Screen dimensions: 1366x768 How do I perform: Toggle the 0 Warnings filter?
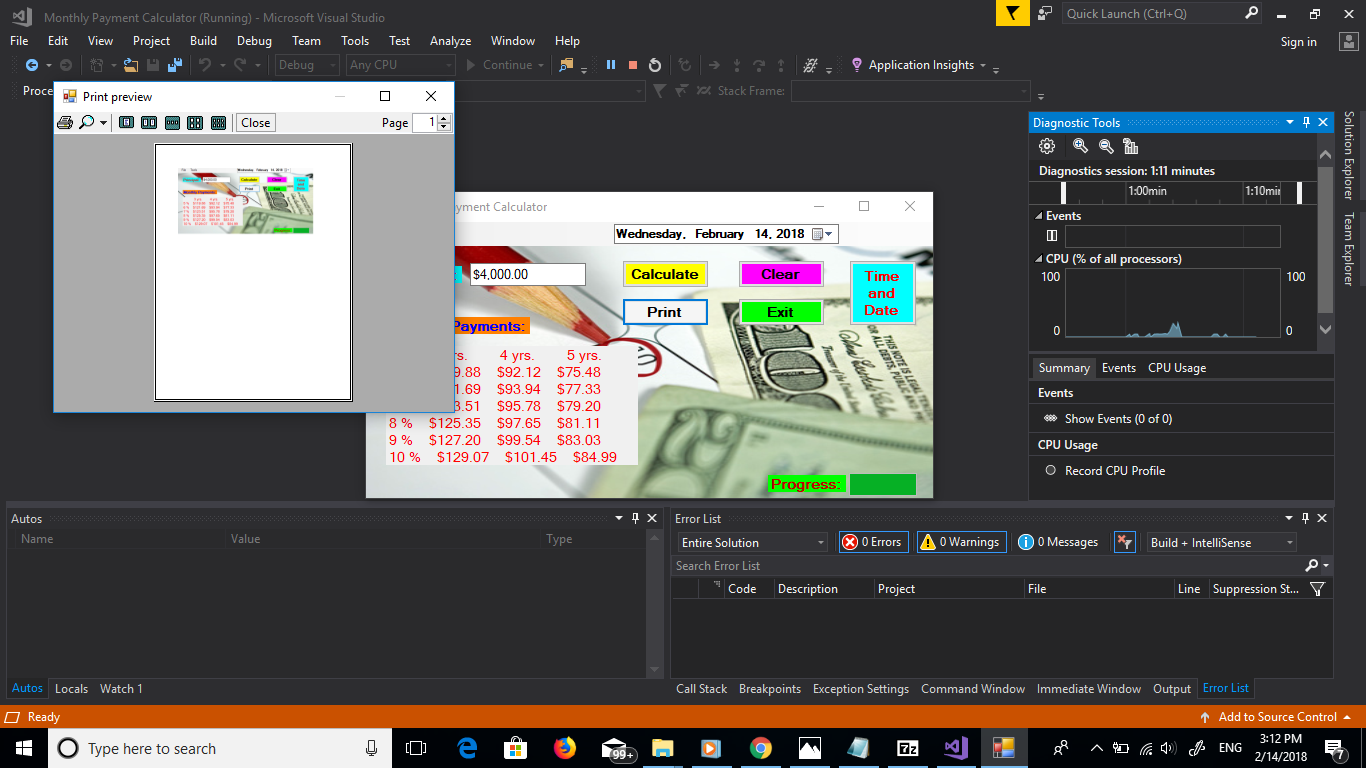click(x=961, y=542)
